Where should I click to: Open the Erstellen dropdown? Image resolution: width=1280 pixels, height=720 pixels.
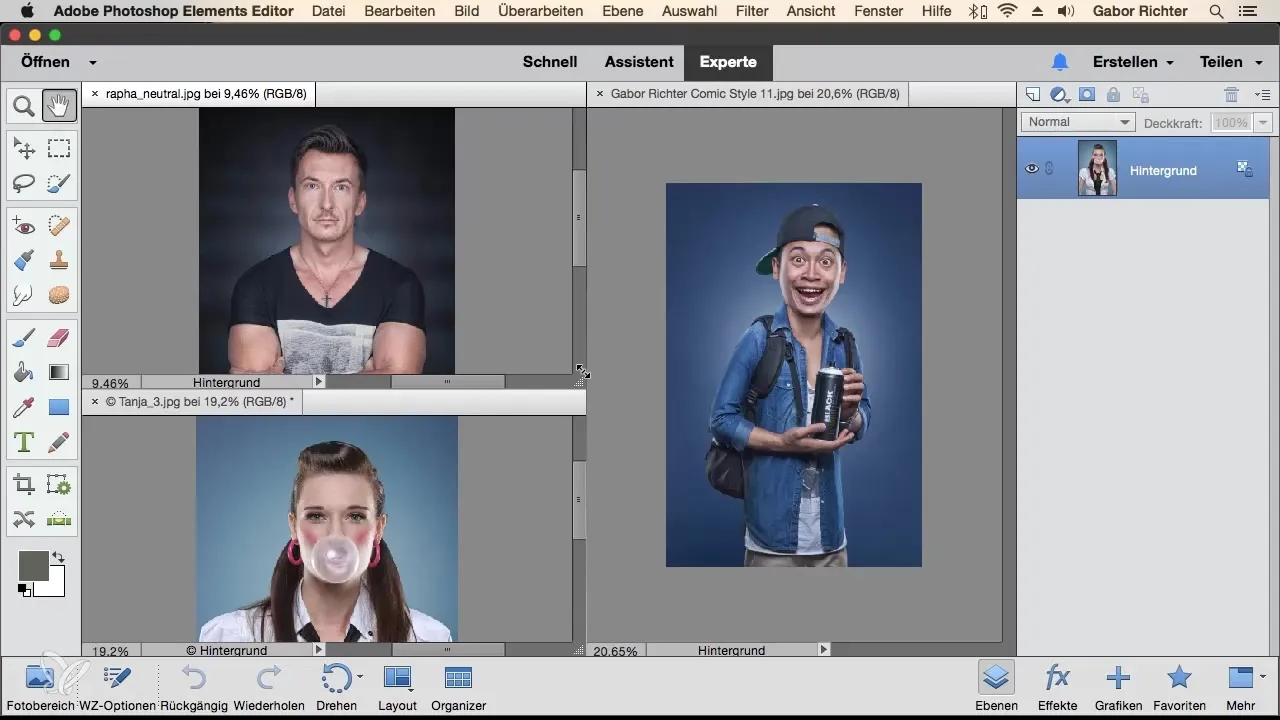[1133, 62]
